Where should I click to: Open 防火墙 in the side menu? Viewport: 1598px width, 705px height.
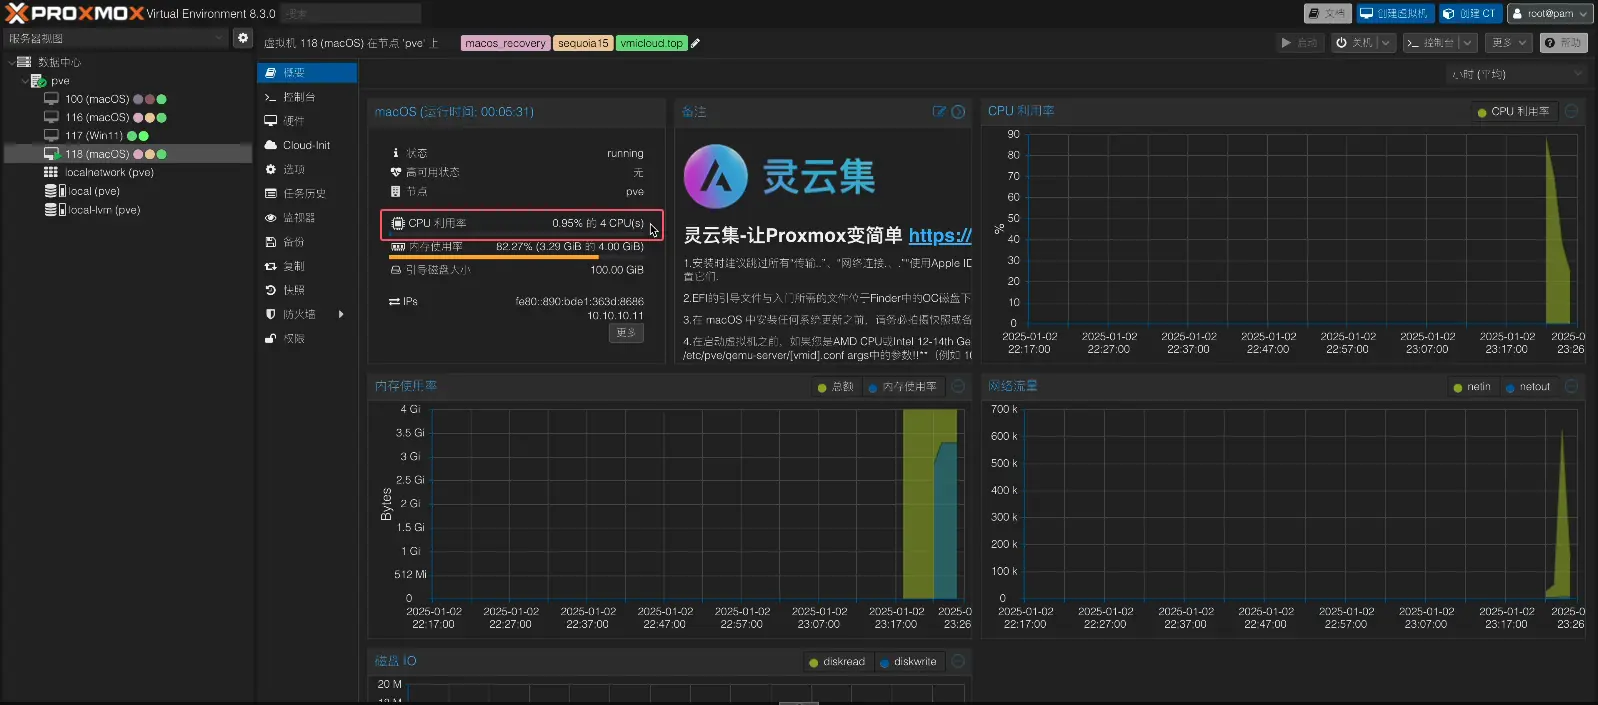pyautogui.click(x=307, y=314)
